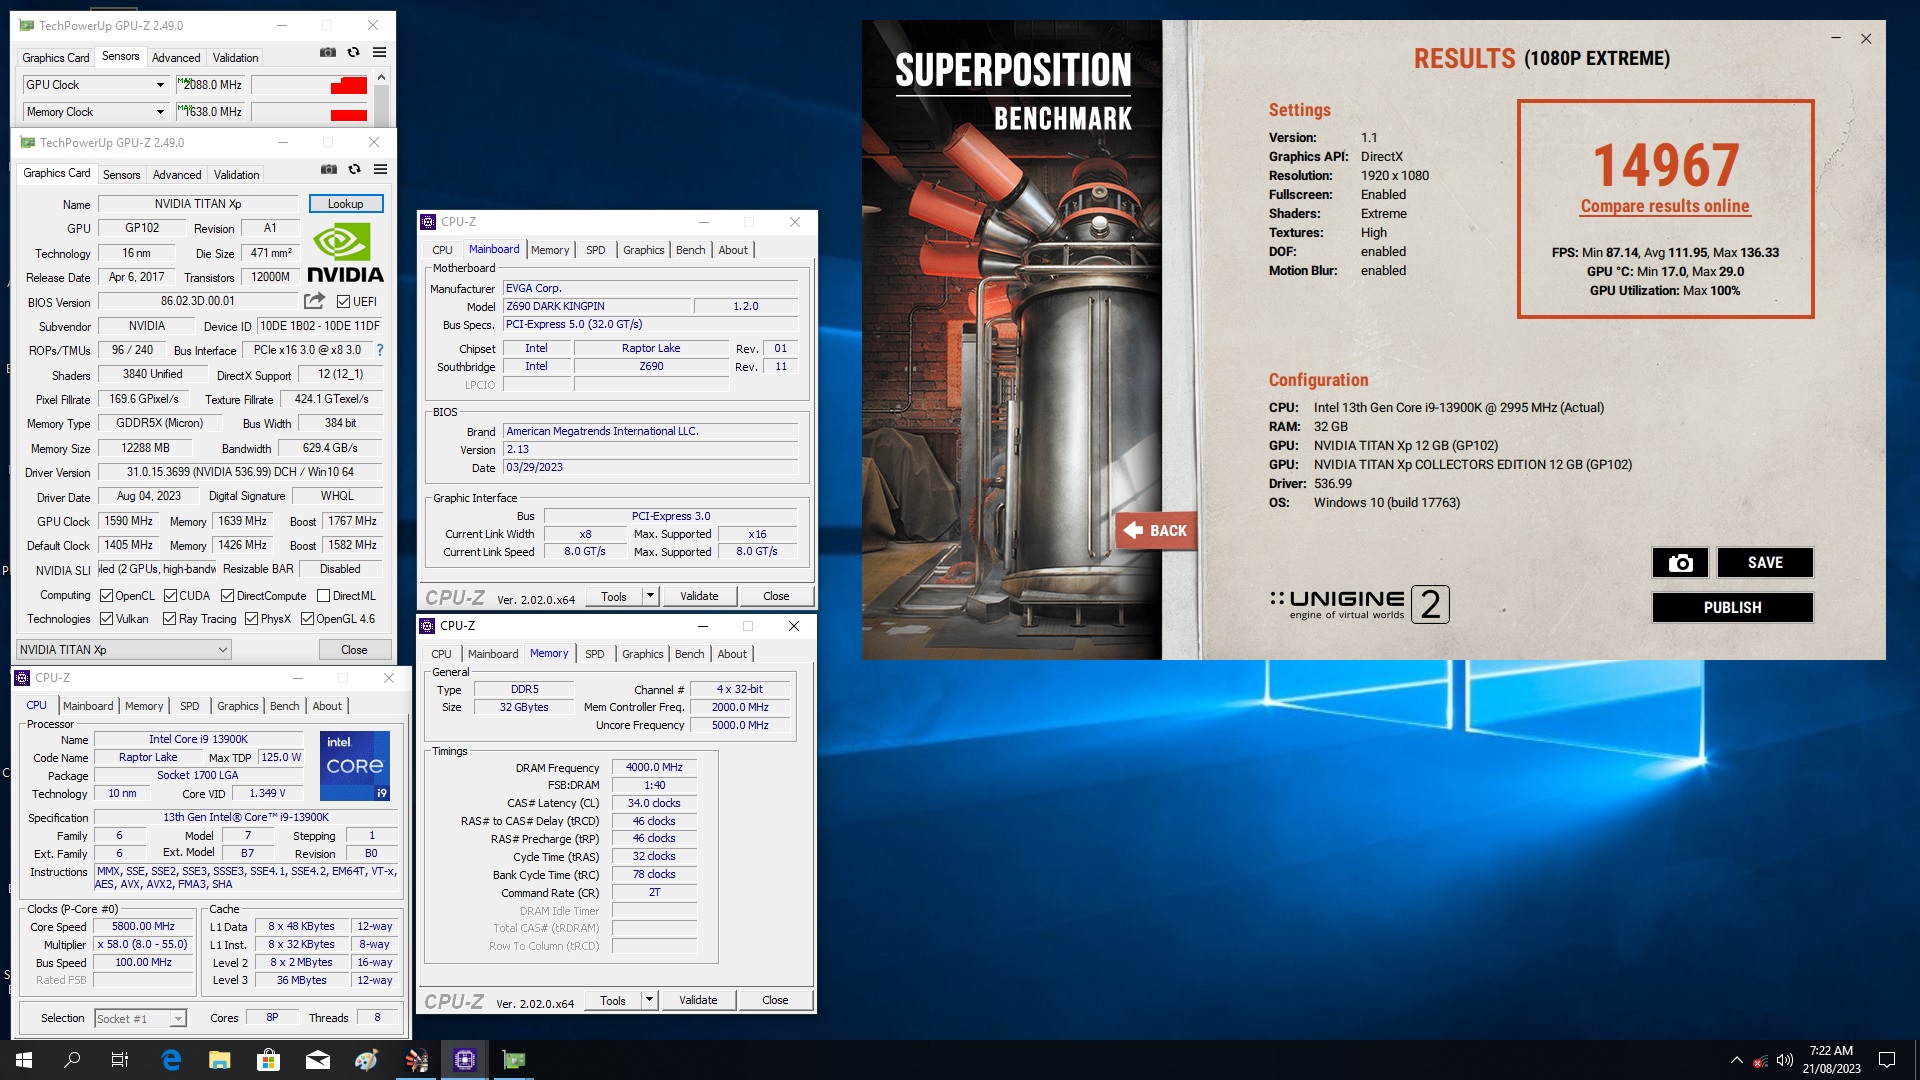1920x1080 pixels.
Task: Click Tools button in Memory CPU-Z window
Action: point(613,1000)
